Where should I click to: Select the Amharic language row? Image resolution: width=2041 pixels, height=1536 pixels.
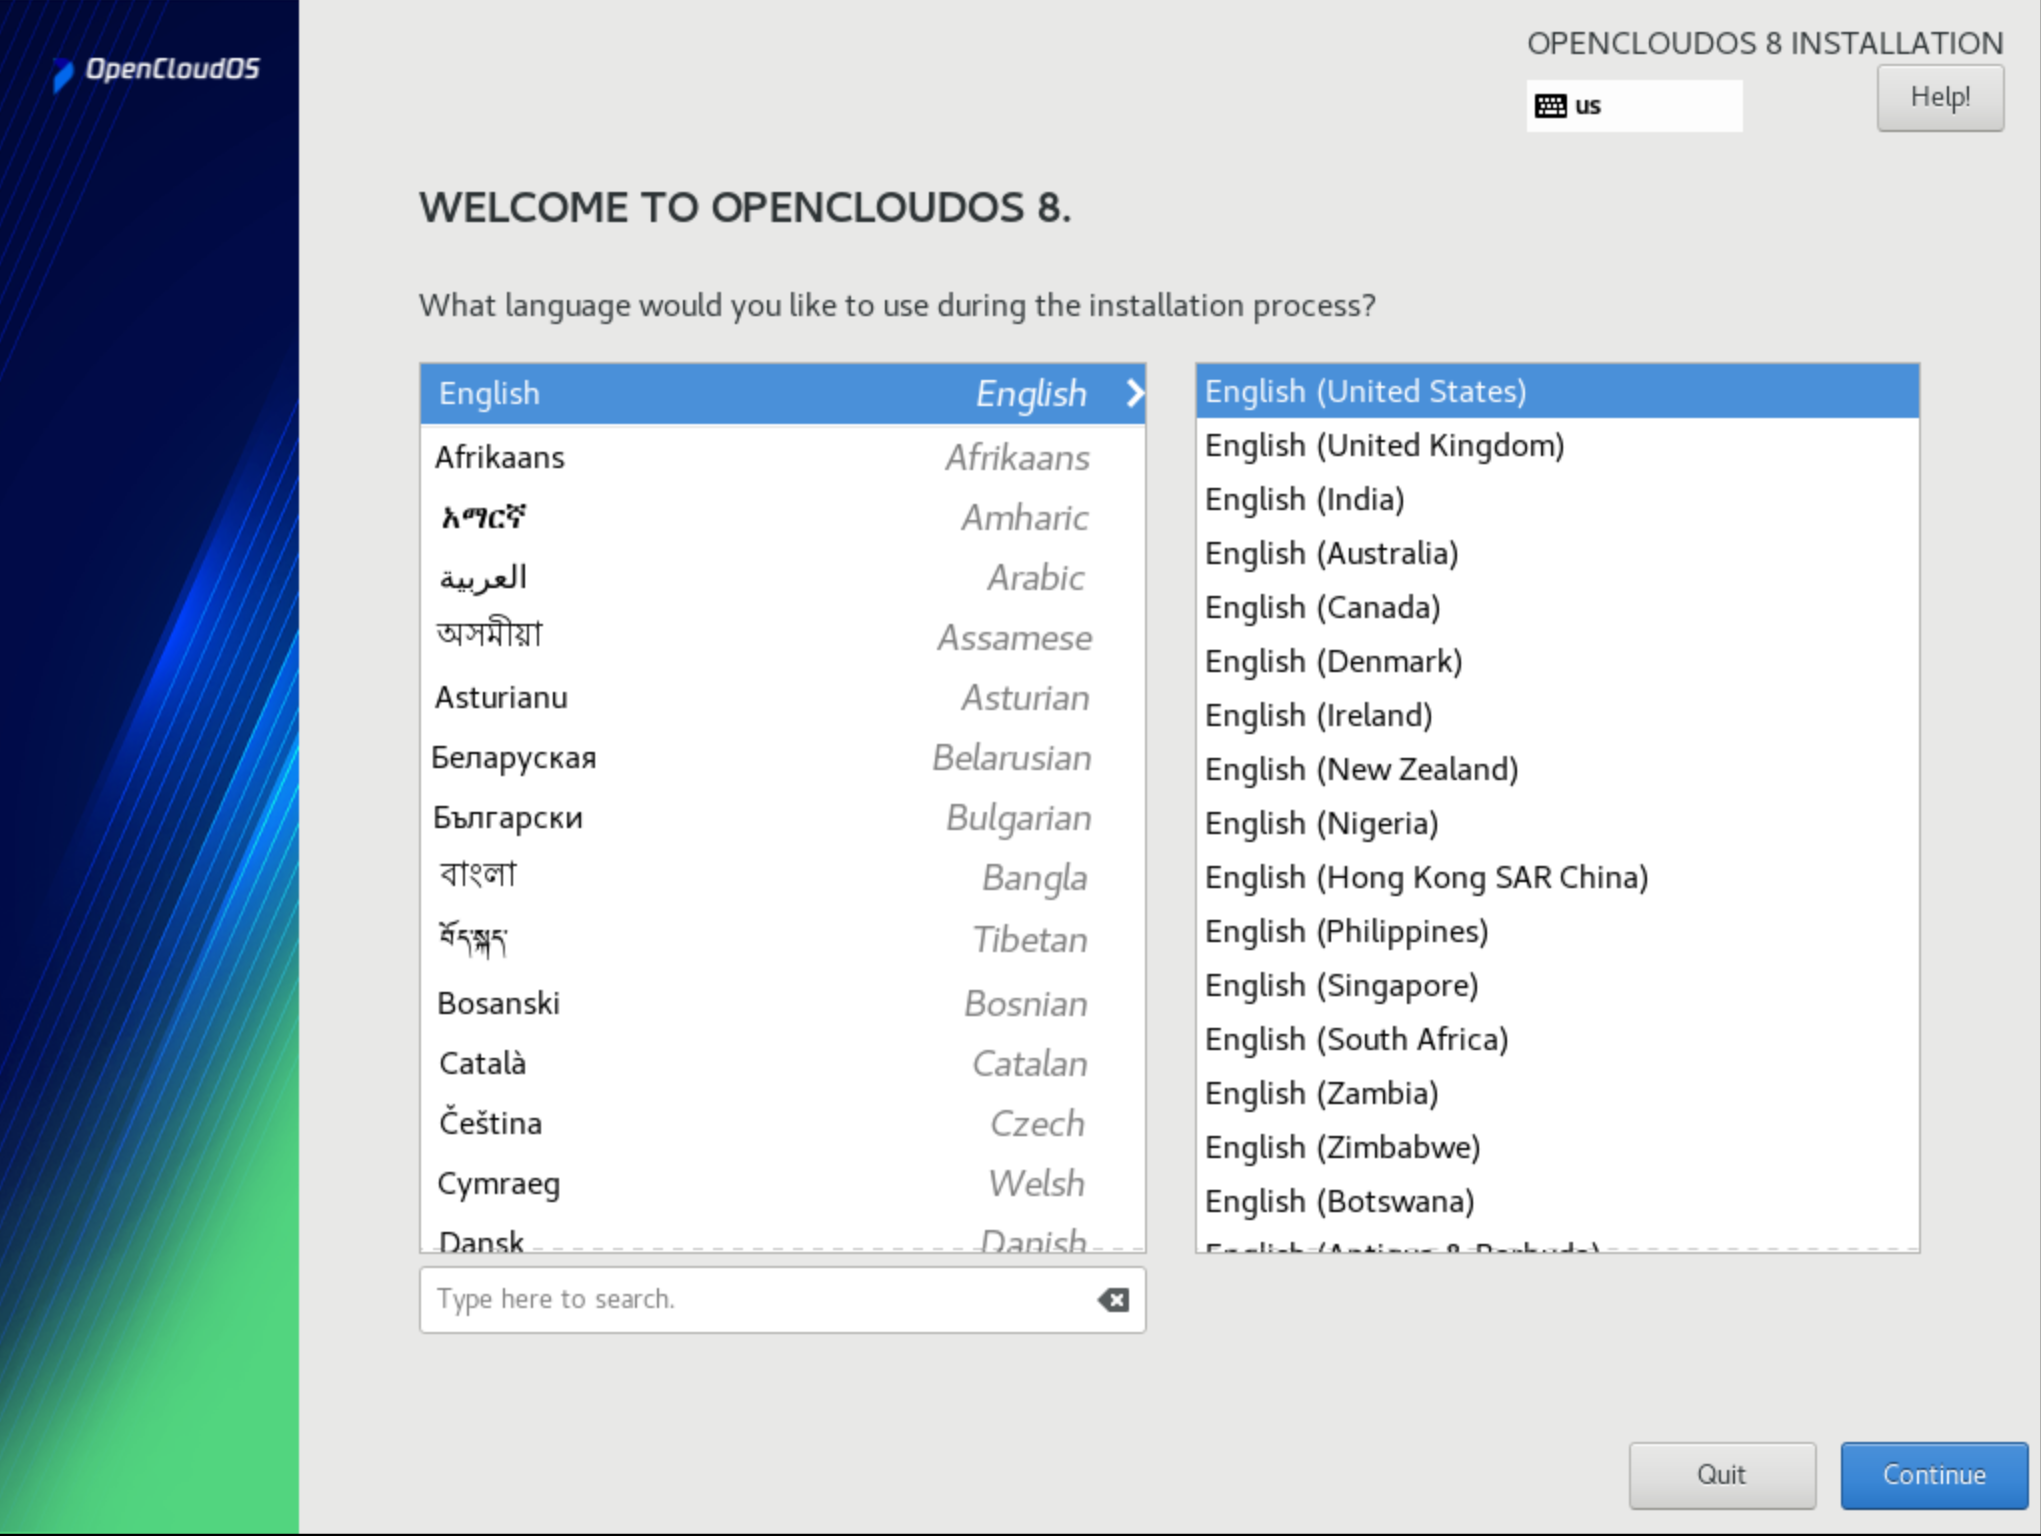782,517
